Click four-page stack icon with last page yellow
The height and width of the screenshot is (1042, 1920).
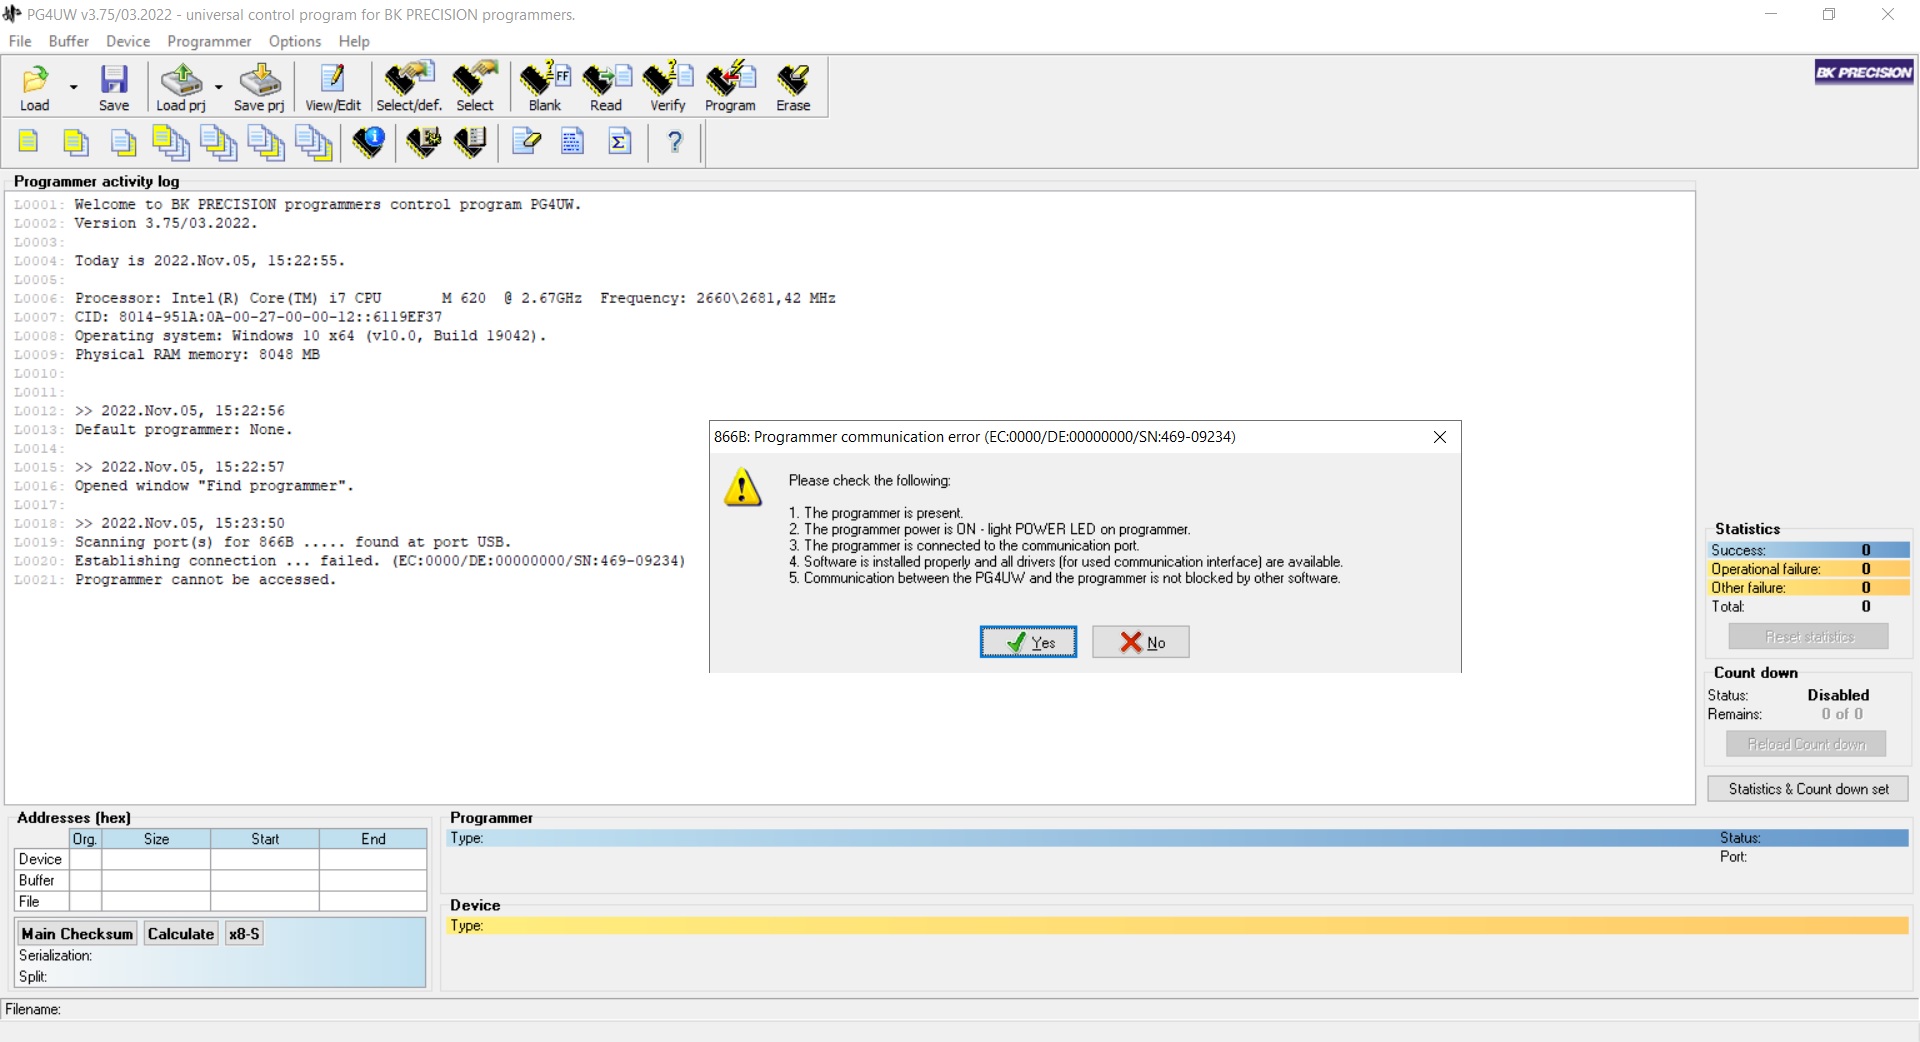tap(314, 142)
